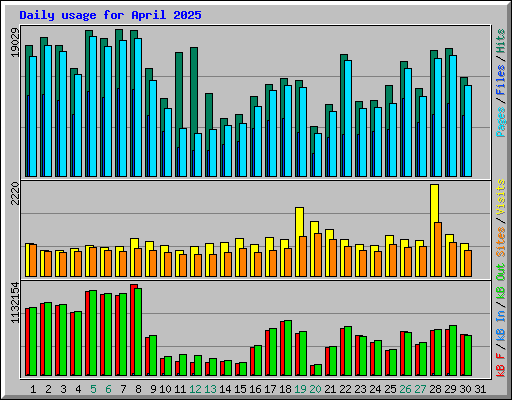Click the Hits legend label
This screenshot has width=512, height=400.
(501, 41)
